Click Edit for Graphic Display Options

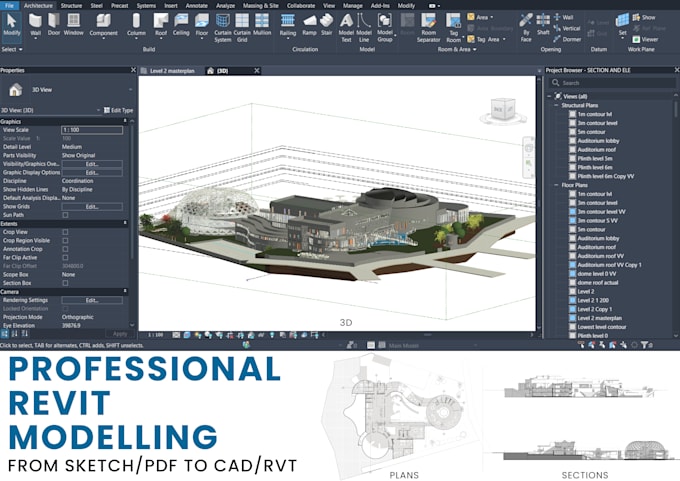[92, 173]
